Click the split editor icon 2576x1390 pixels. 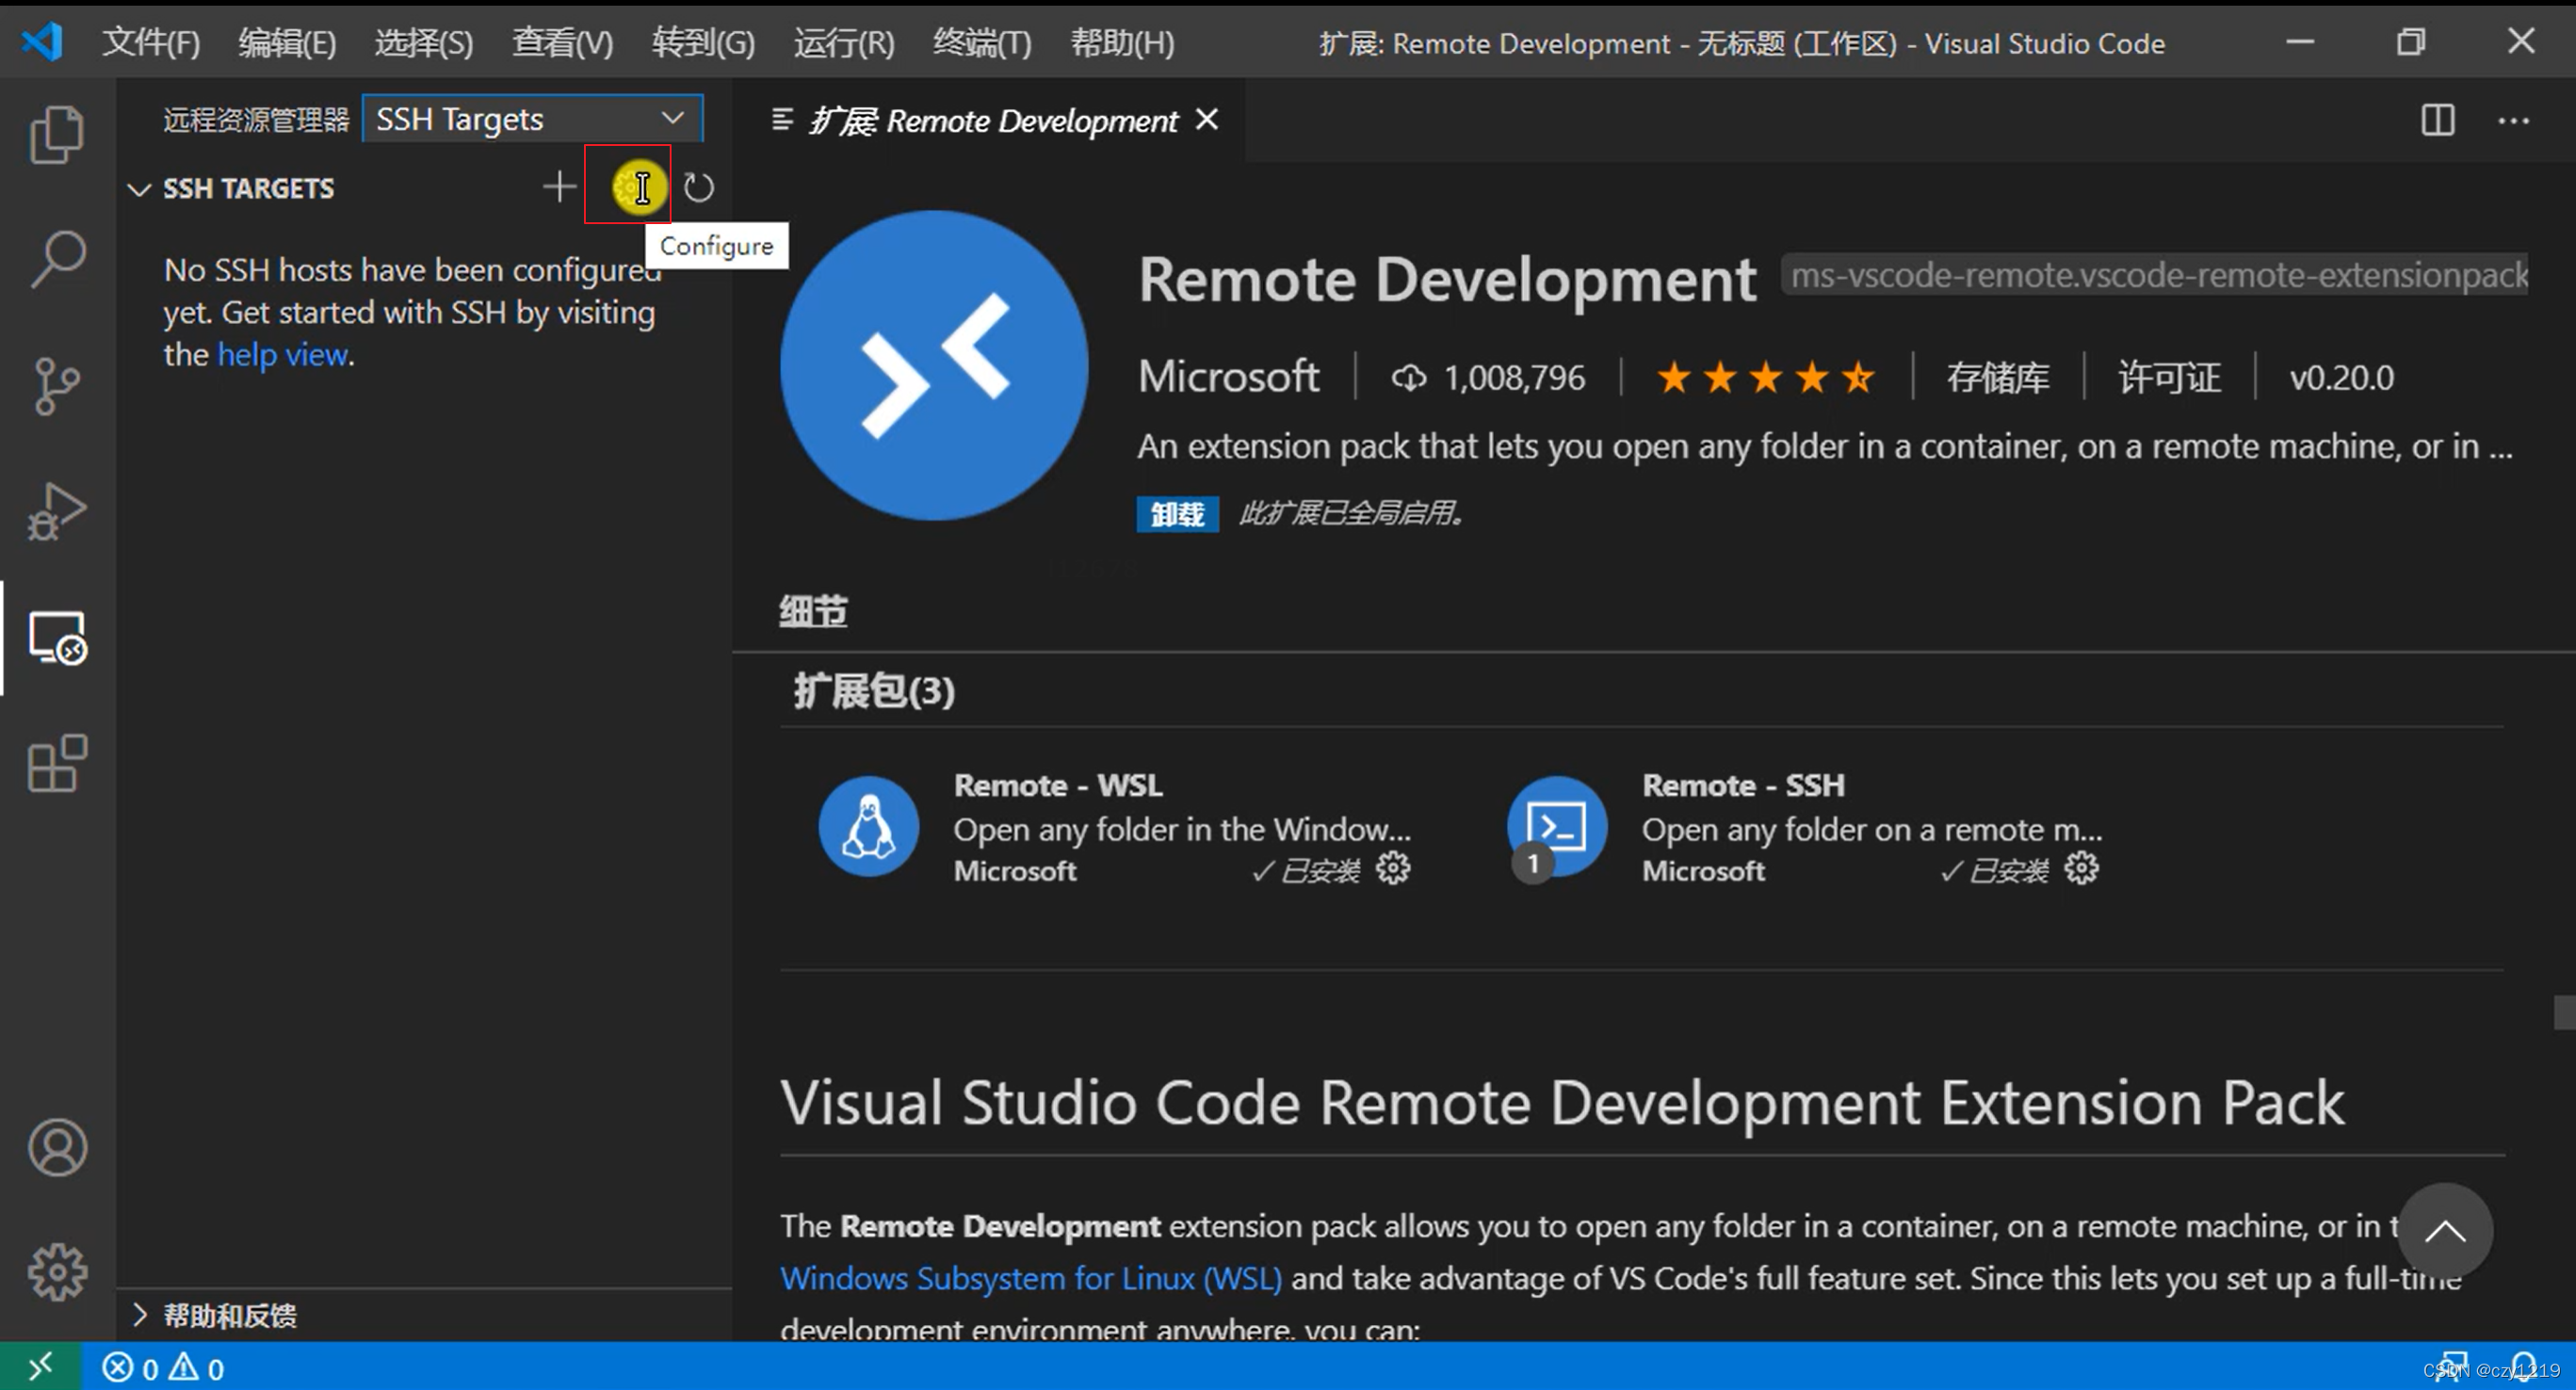coord(2437,120)
